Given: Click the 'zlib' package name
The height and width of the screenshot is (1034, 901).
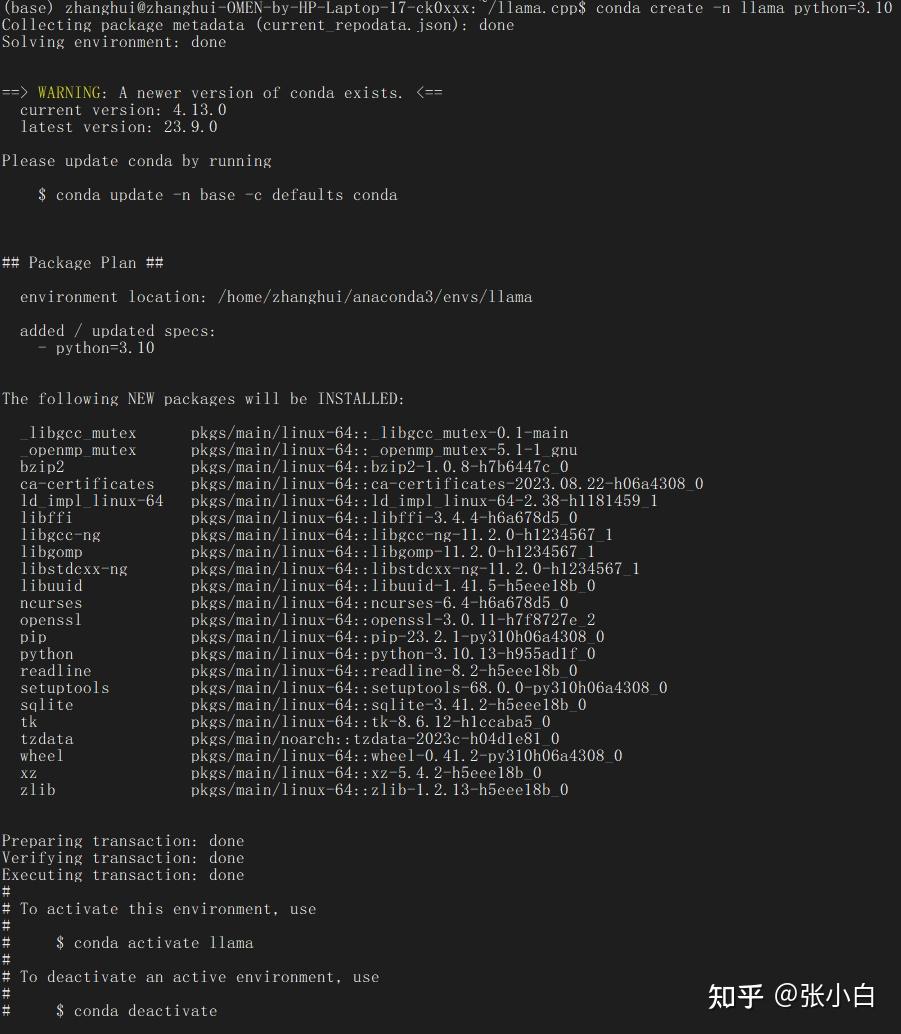Looking at the screenshot, I should pos(38,790).
